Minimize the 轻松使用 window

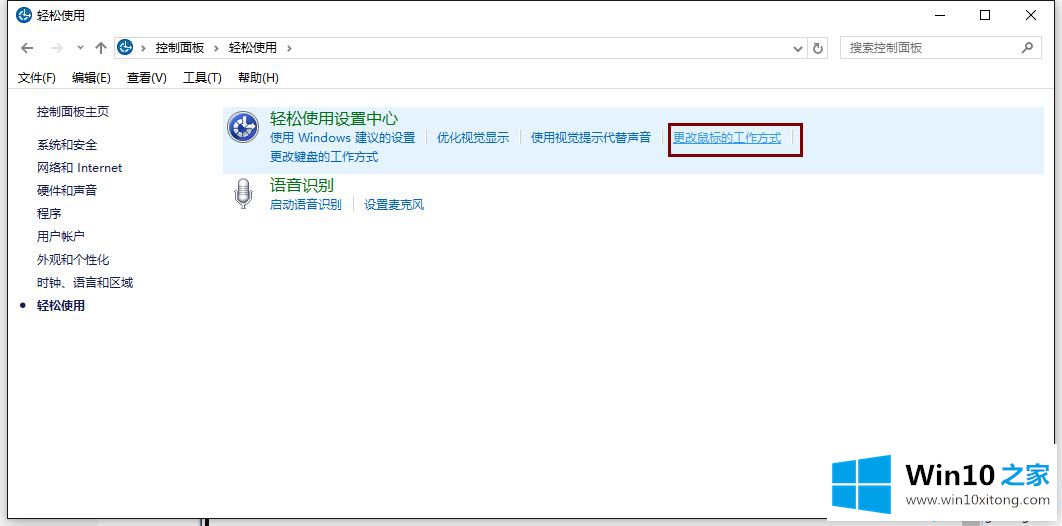(939, 15)
